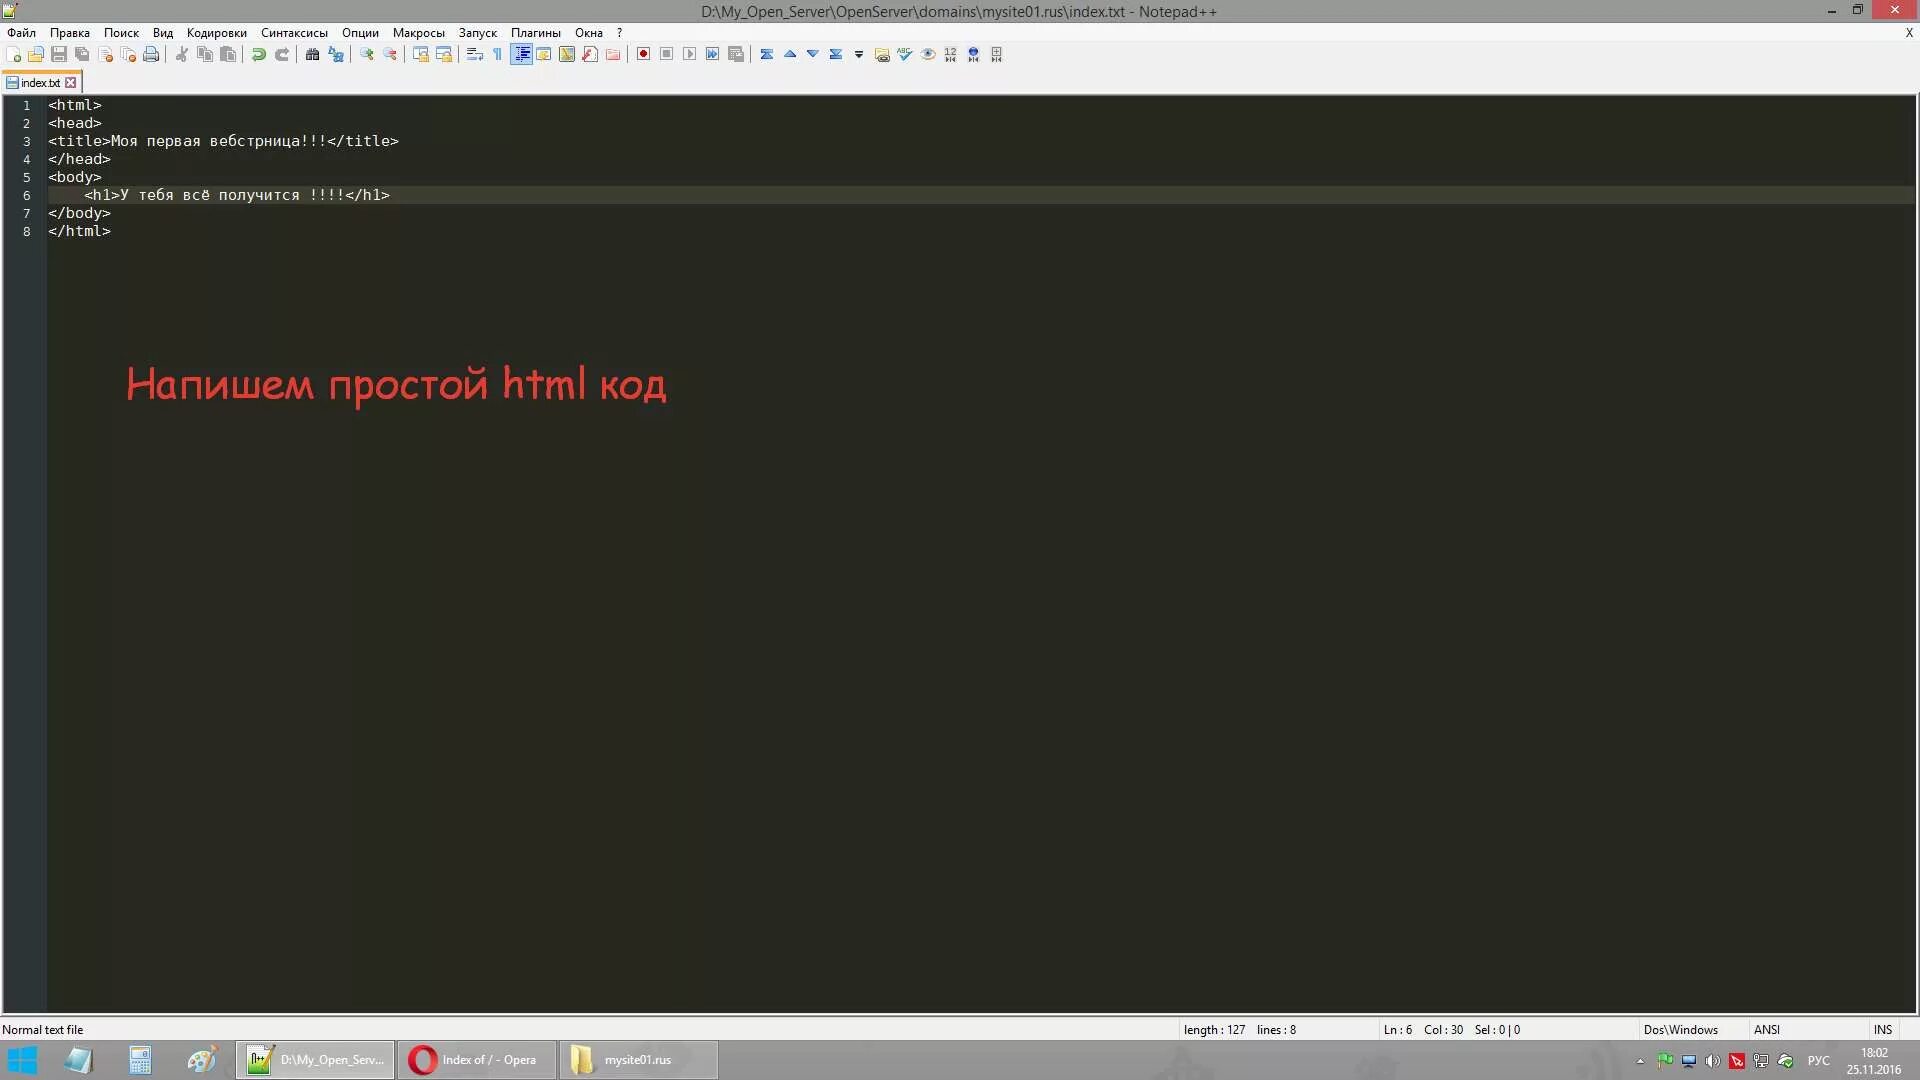1920x1080 pixels.
Task: Close current document using the toolbar Close icon
Action: point(105,54)
